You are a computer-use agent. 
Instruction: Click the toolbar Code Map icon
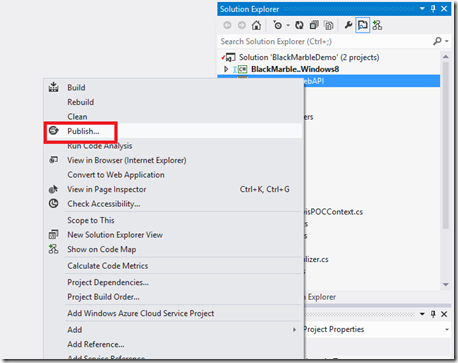pyautogui.click(x=377, y=25)
